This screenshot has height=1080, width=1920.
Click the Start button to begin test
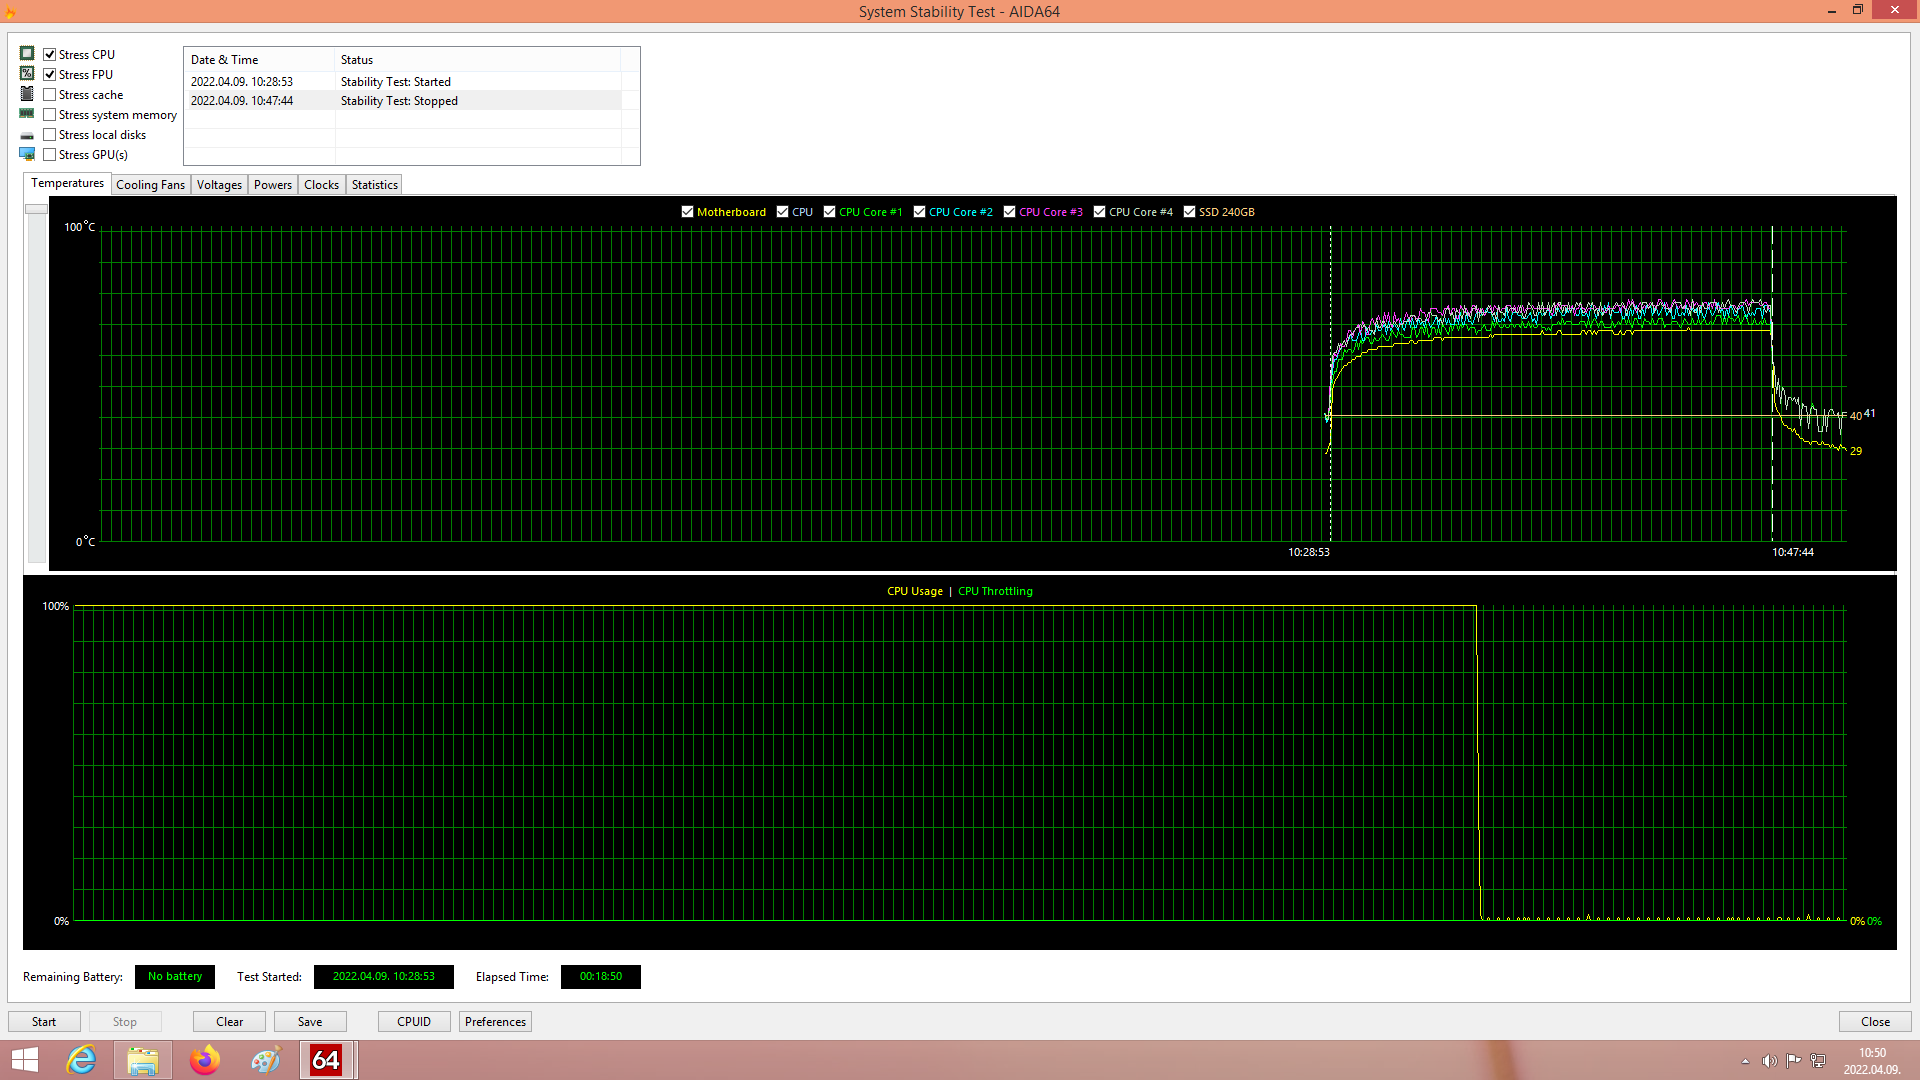tap(44, 1022)
